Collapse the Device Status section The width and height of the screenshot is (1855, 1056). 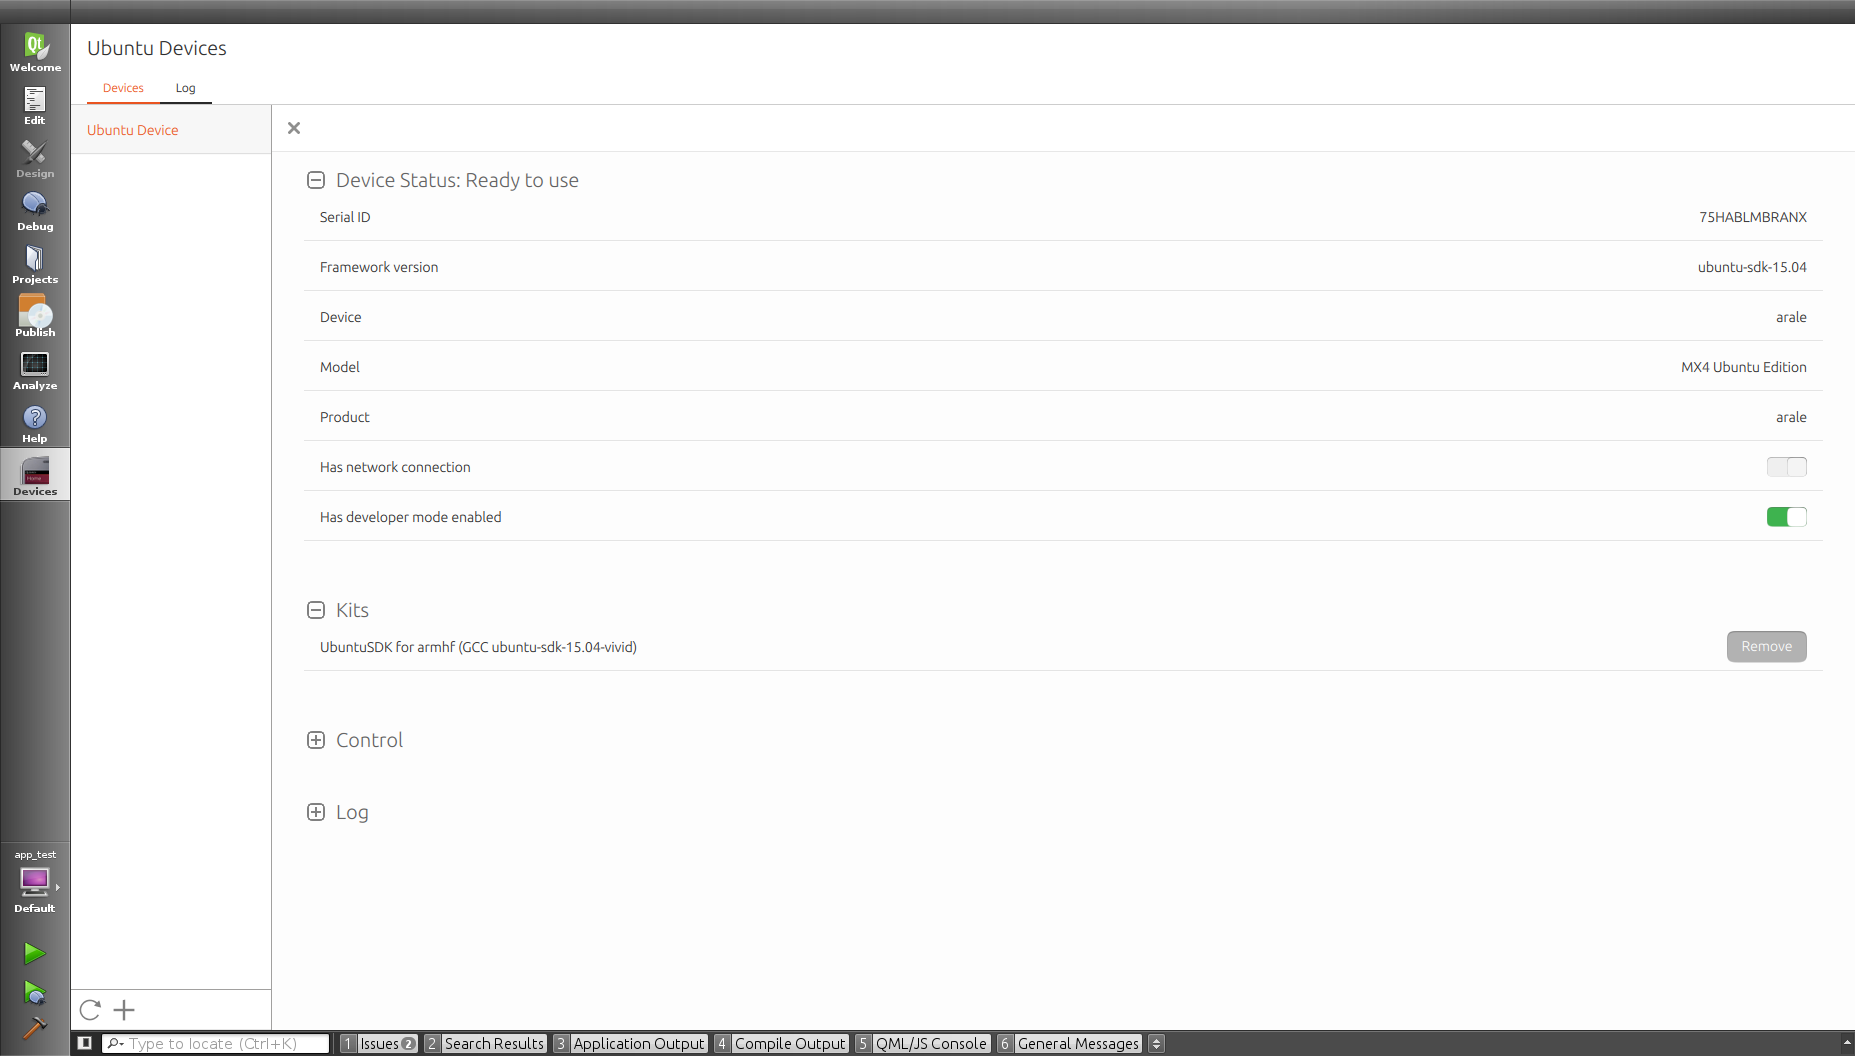(316, 180)
